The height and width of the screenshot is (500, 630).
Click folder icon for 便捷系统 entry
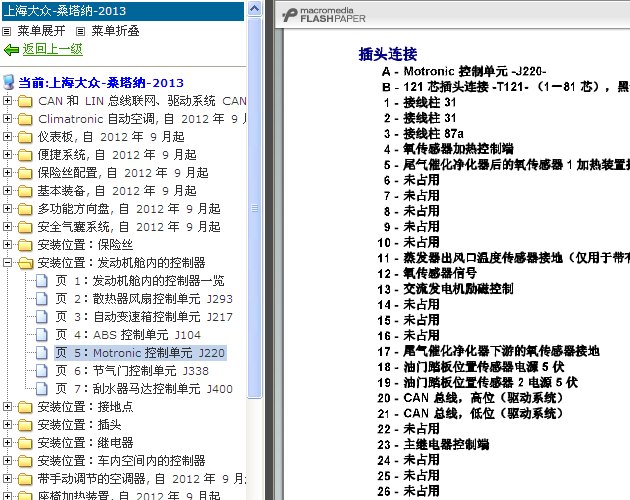[x=25, y=155]
